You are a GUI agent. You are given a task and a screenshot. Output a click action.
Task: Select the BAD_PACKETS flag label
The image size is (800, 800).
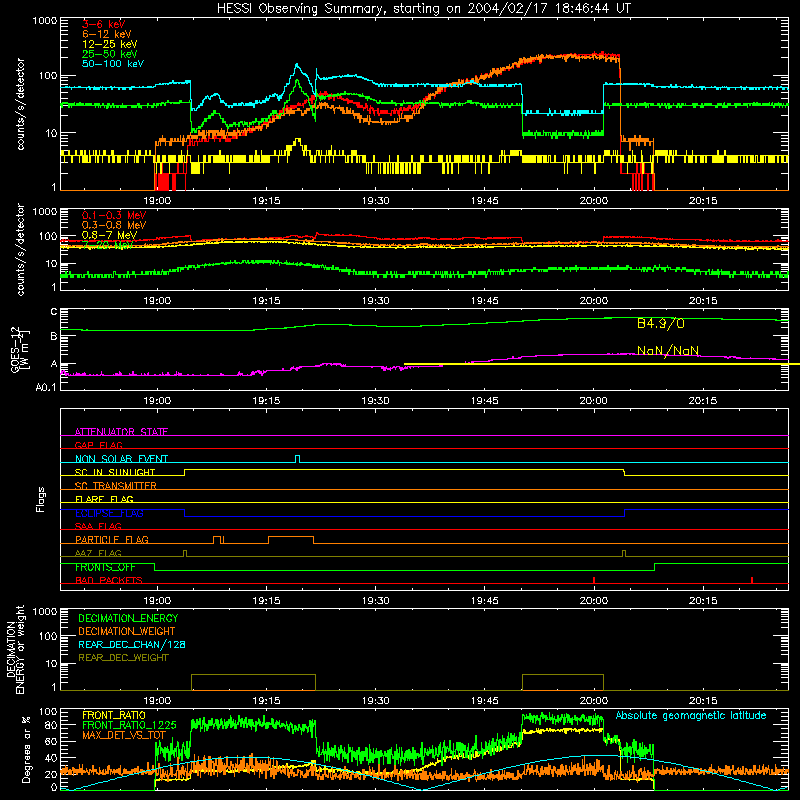[109, 580]
